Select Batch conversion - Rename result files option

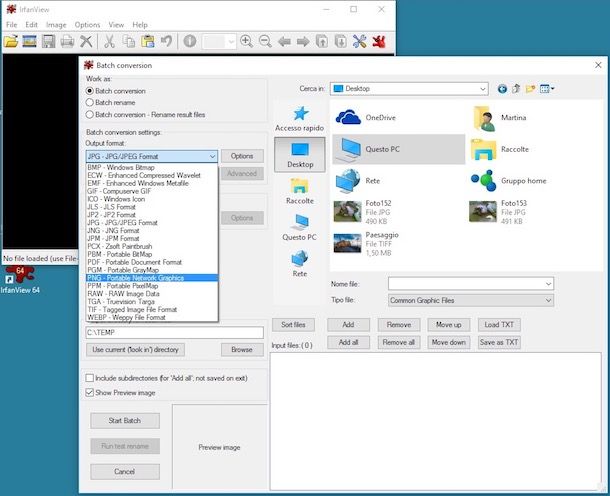coord(90,115)
